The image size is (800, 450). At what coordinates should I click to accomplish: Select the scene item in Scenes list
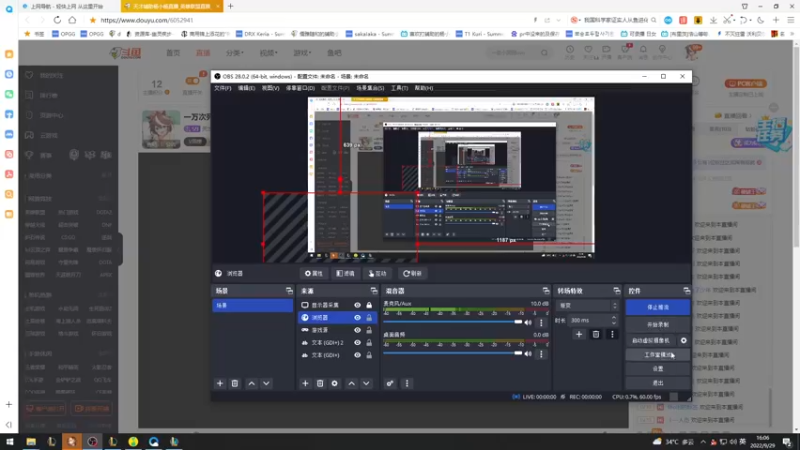point(253,305)
